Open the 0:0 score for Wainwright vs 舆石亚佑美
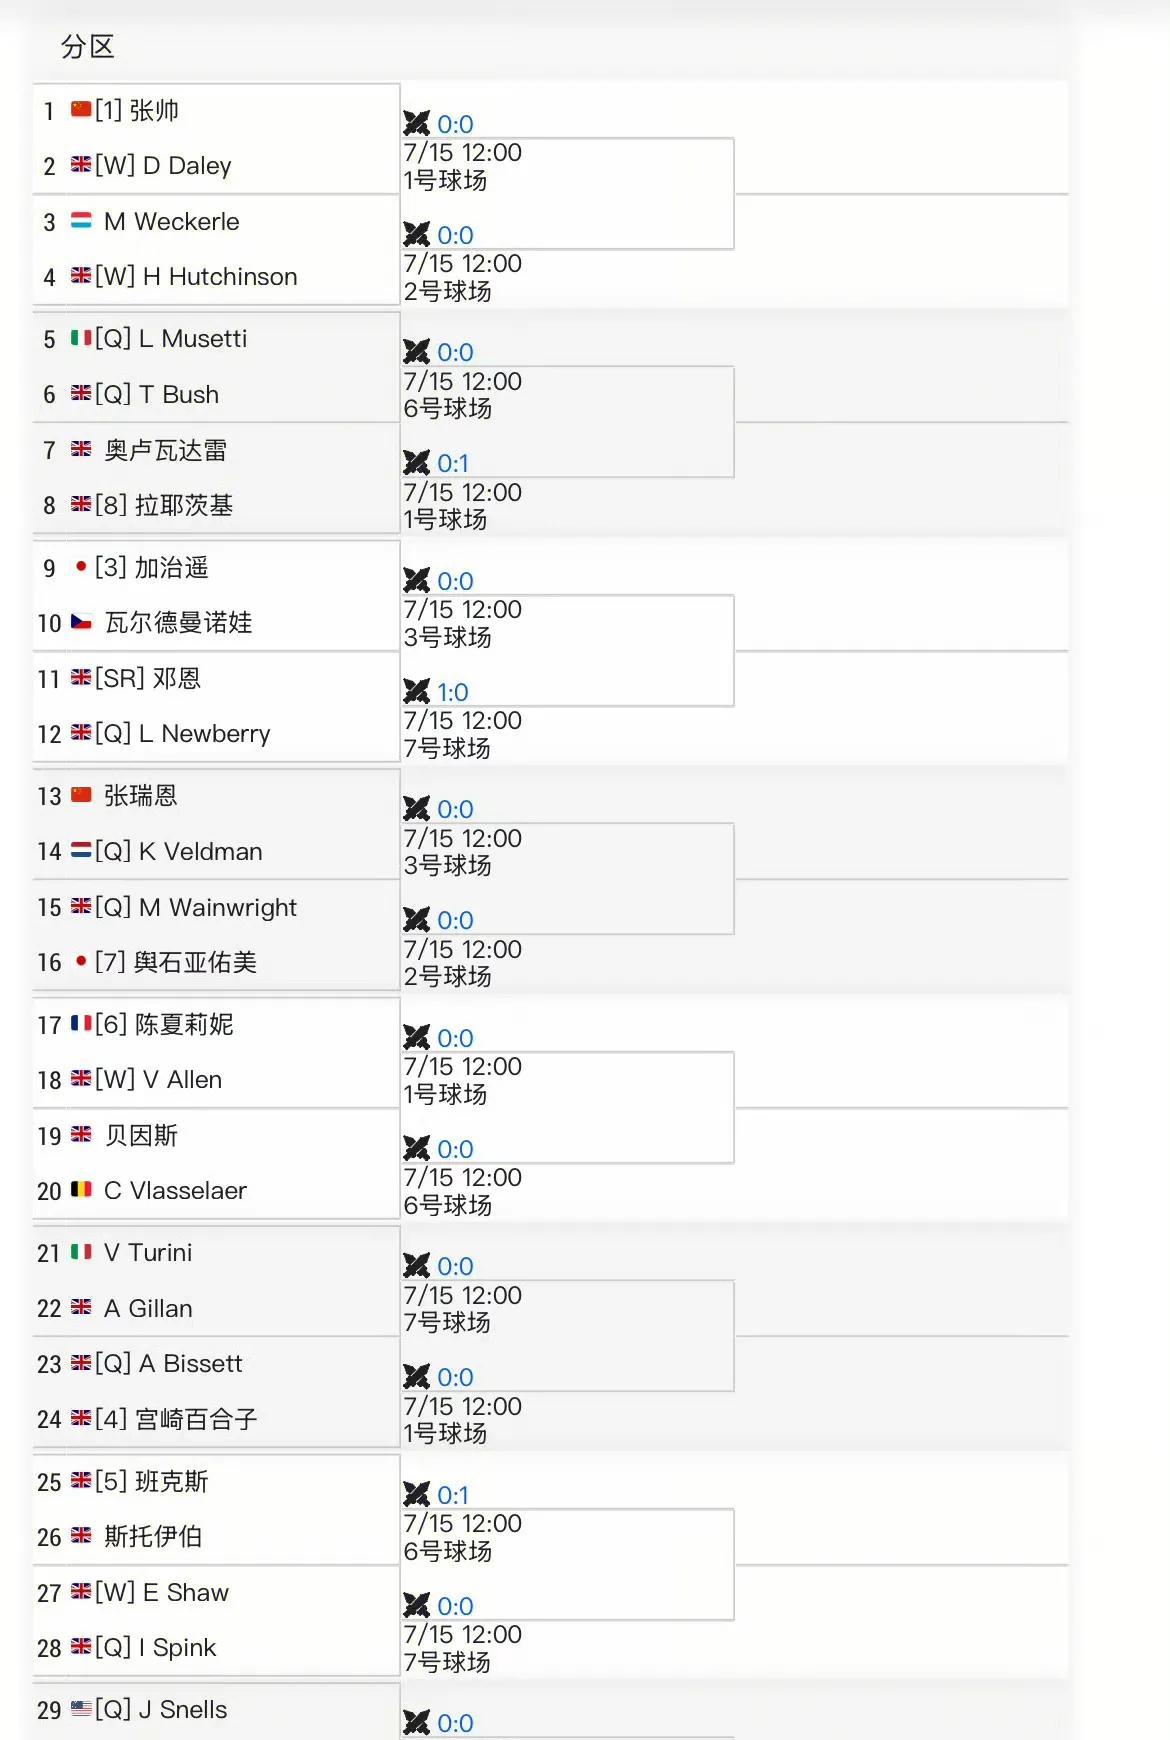This screenshot has width=1170, height=1740. coord(455,920)
